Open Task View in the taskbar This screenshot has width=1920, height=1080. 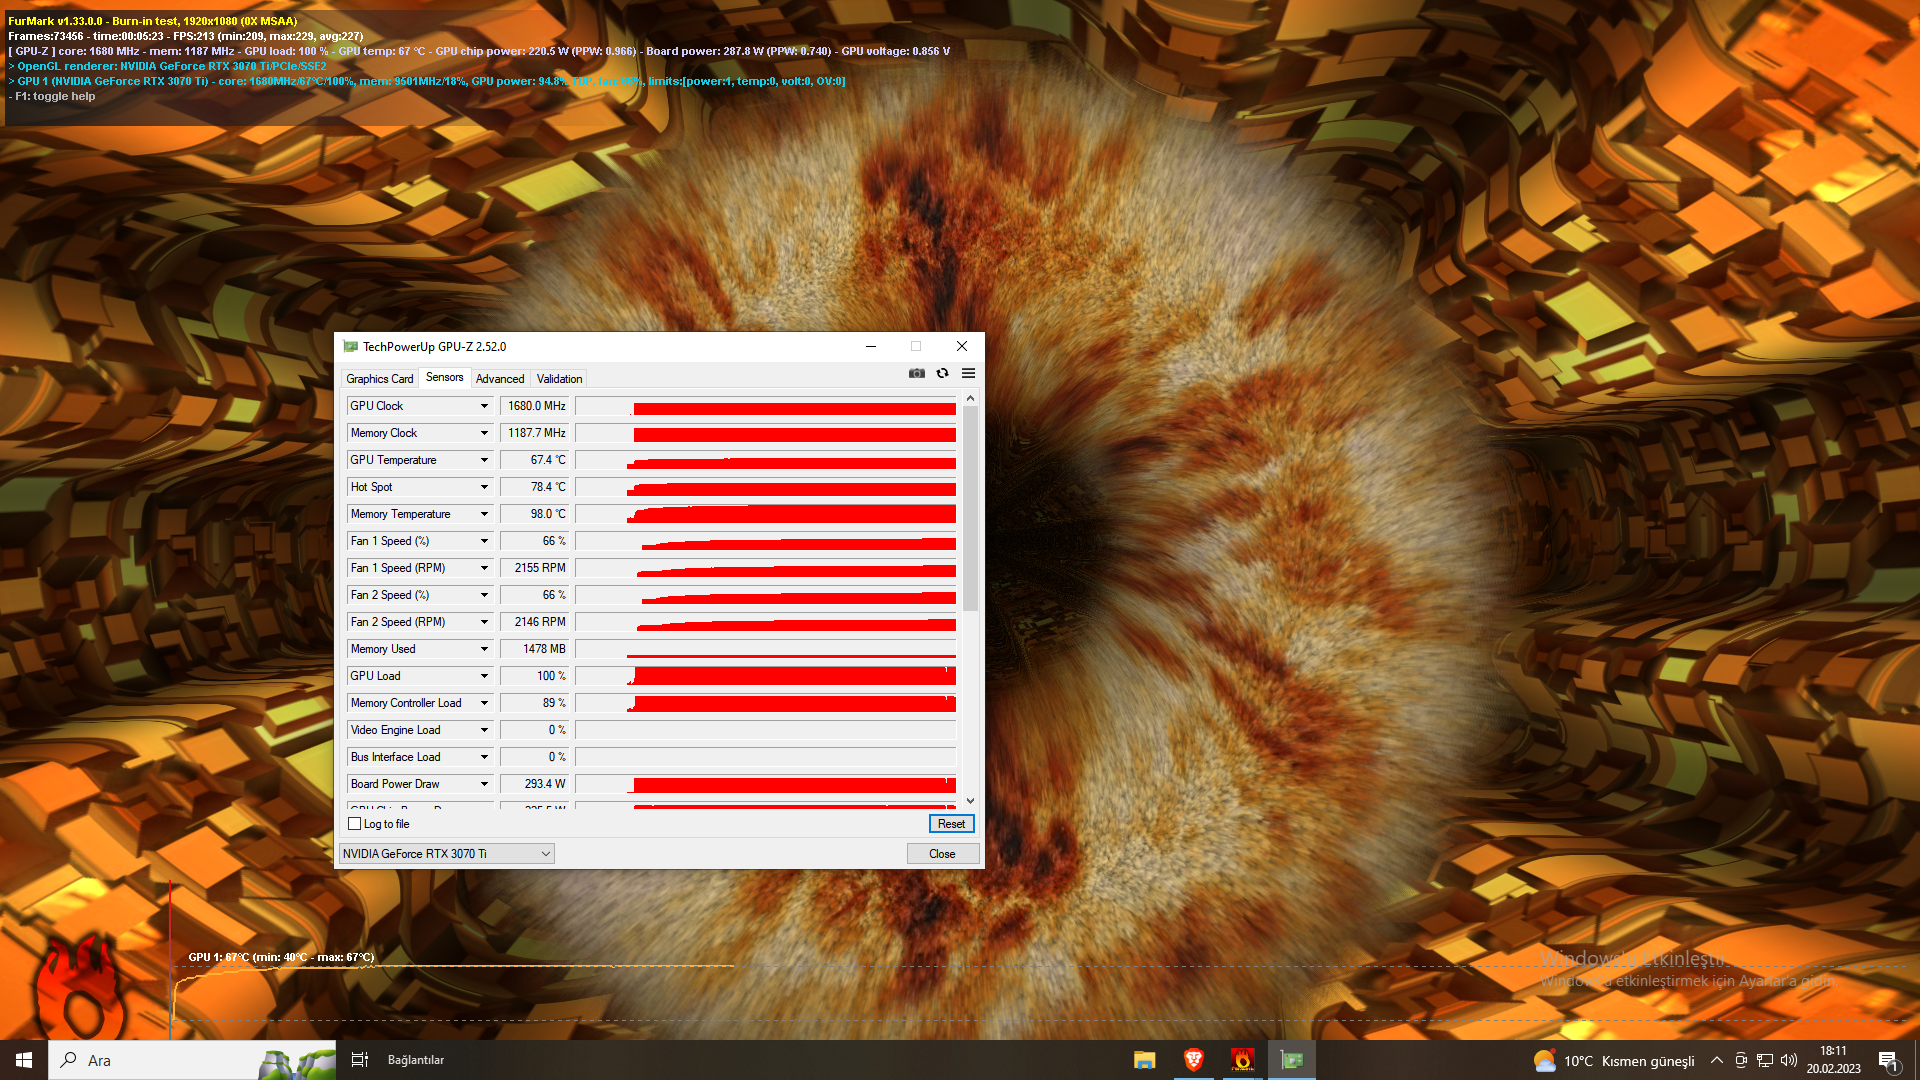pyautogui.click(x=360, y=1060)
